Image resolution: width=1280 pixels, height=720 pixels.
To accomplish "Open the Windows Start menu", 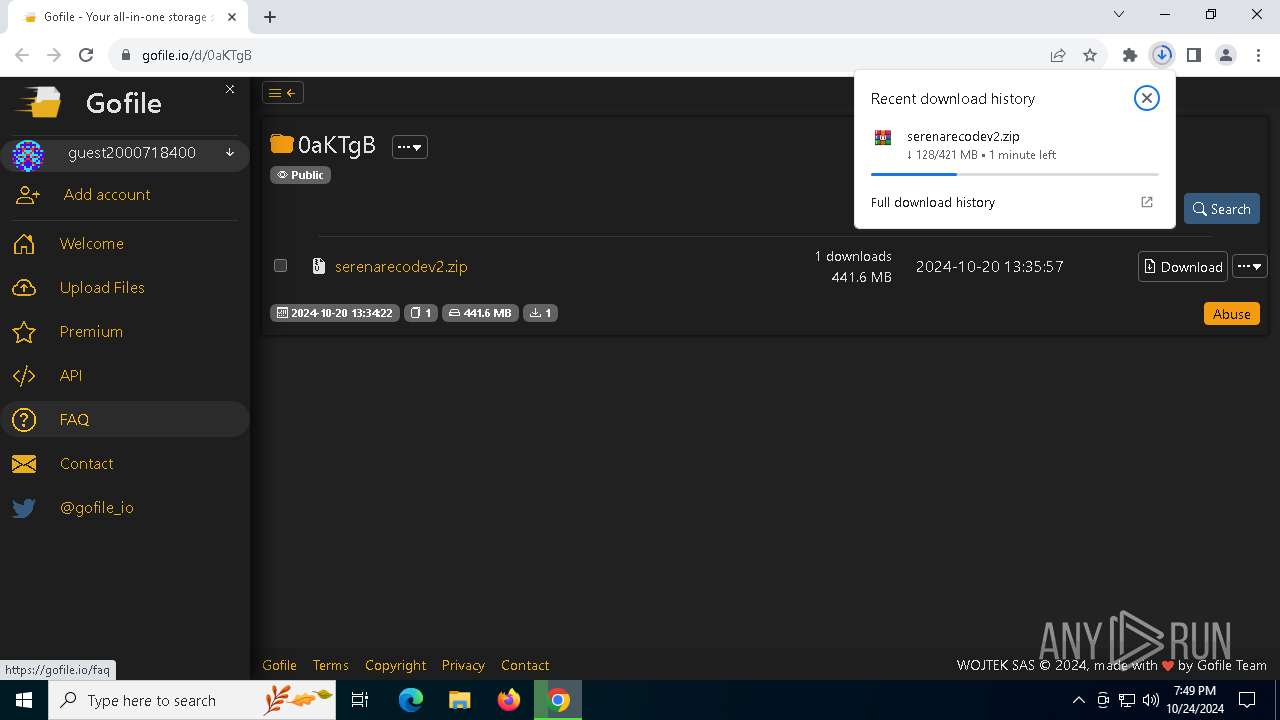I will [x=24, y=700].
